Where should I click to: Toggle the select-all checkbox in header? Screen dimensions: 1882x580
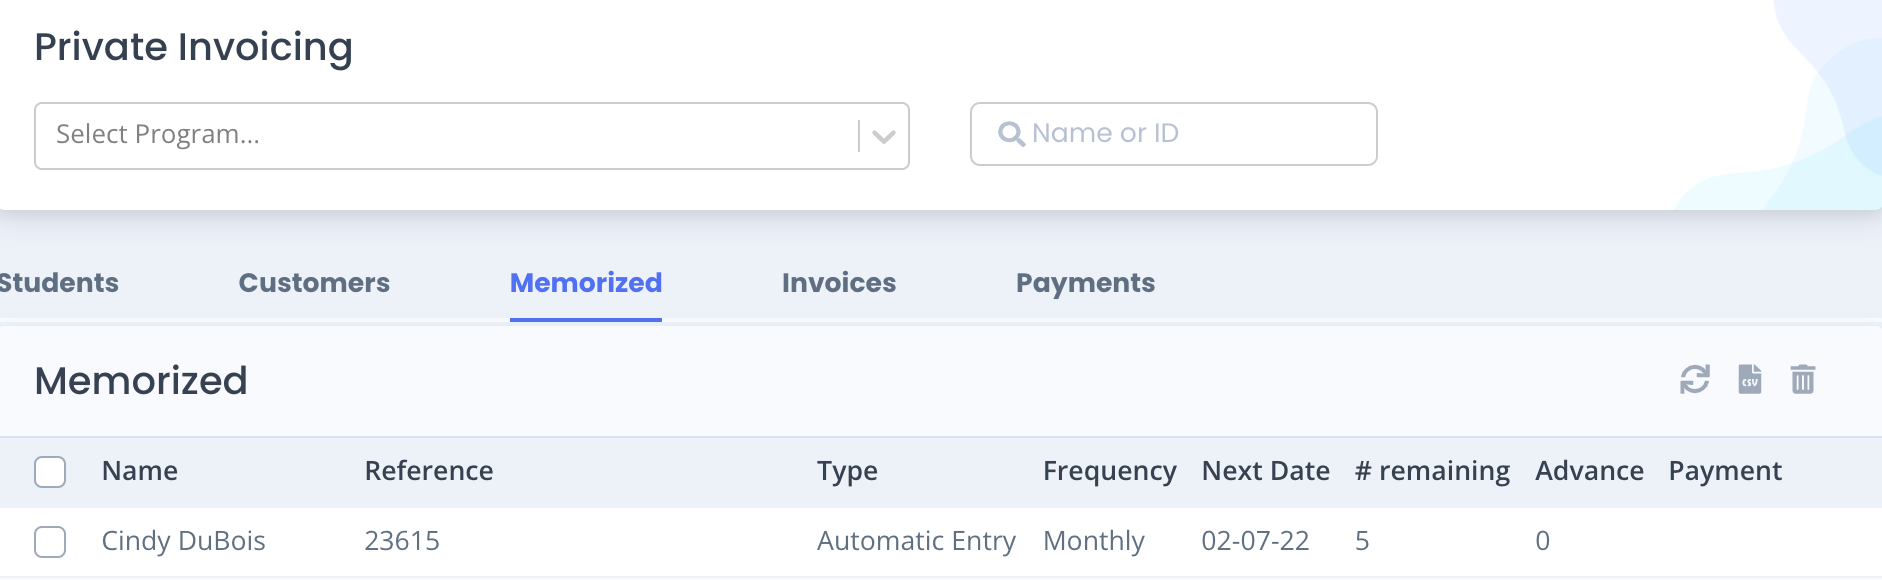pos(50,472)
